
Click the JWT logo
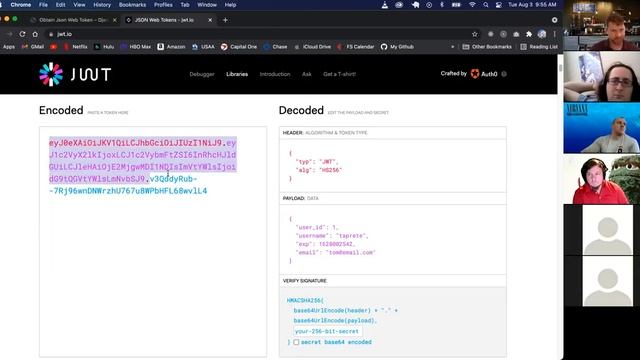[x=75, y=74]
